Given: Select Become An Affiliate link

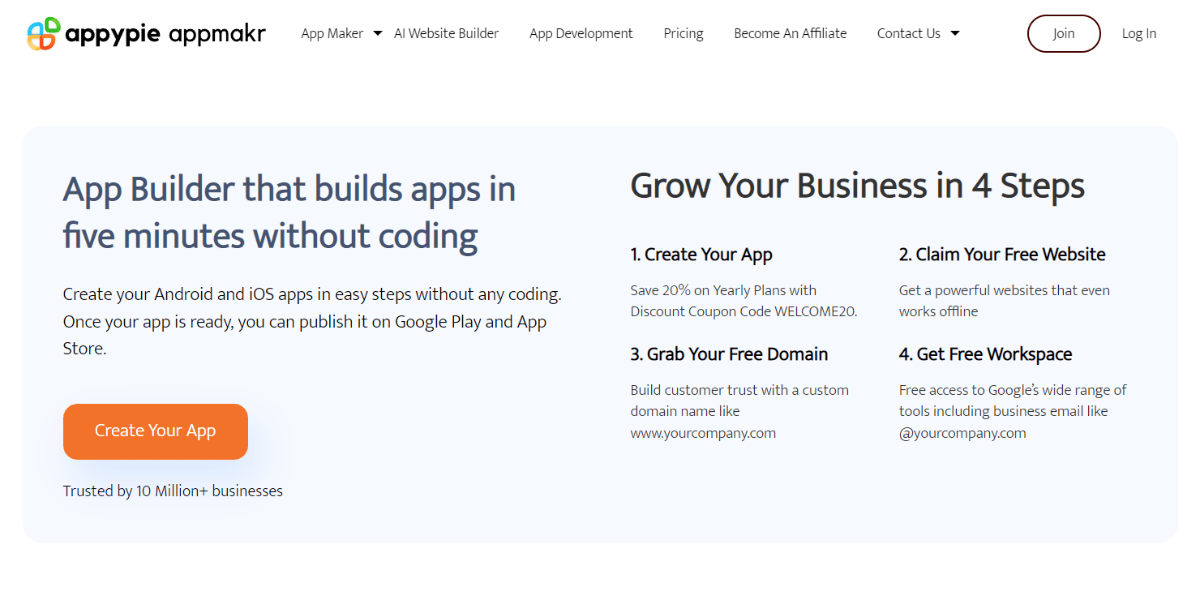Looking at the screenshot, I should pyautogui.click(x=790, y=33).
